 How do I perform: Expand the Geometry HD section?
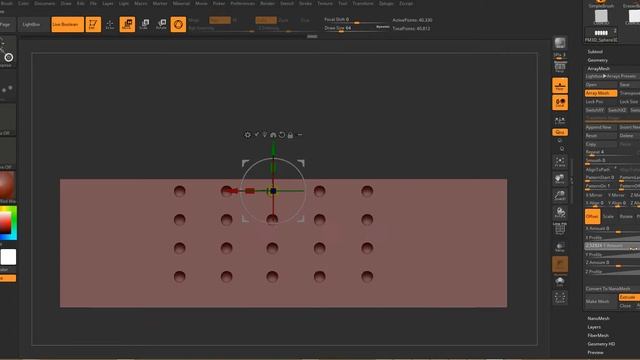tap(601, 344)
